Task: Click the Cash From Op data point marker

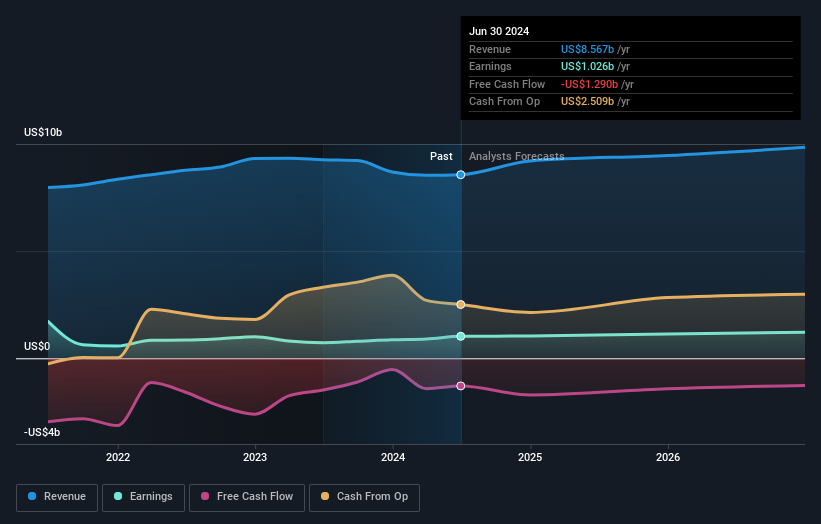Action: (x=461, y=305)
